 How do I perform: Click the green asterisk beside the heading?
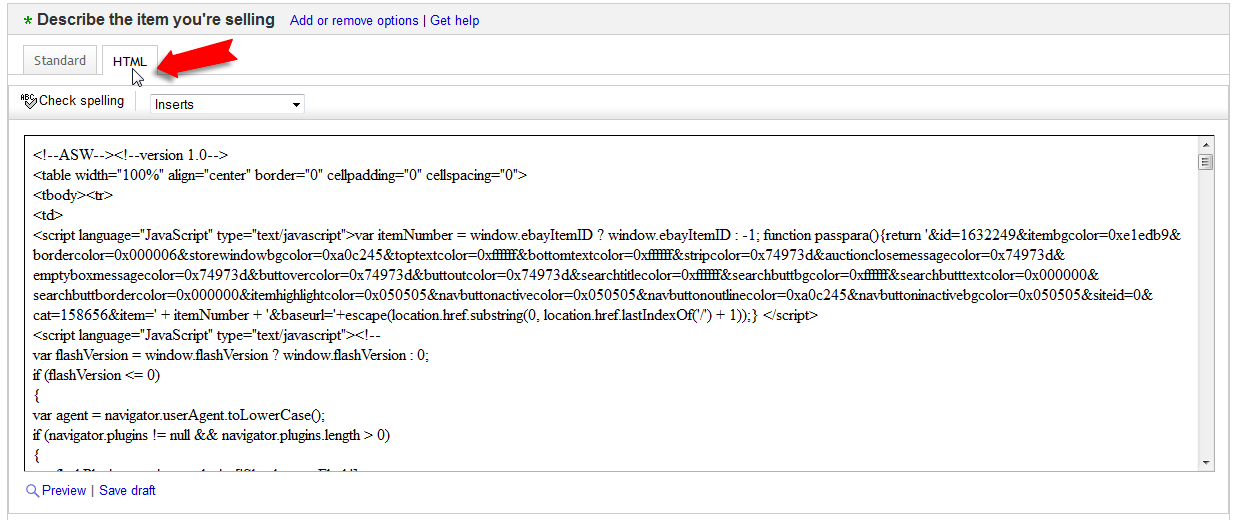coord(28,21)
